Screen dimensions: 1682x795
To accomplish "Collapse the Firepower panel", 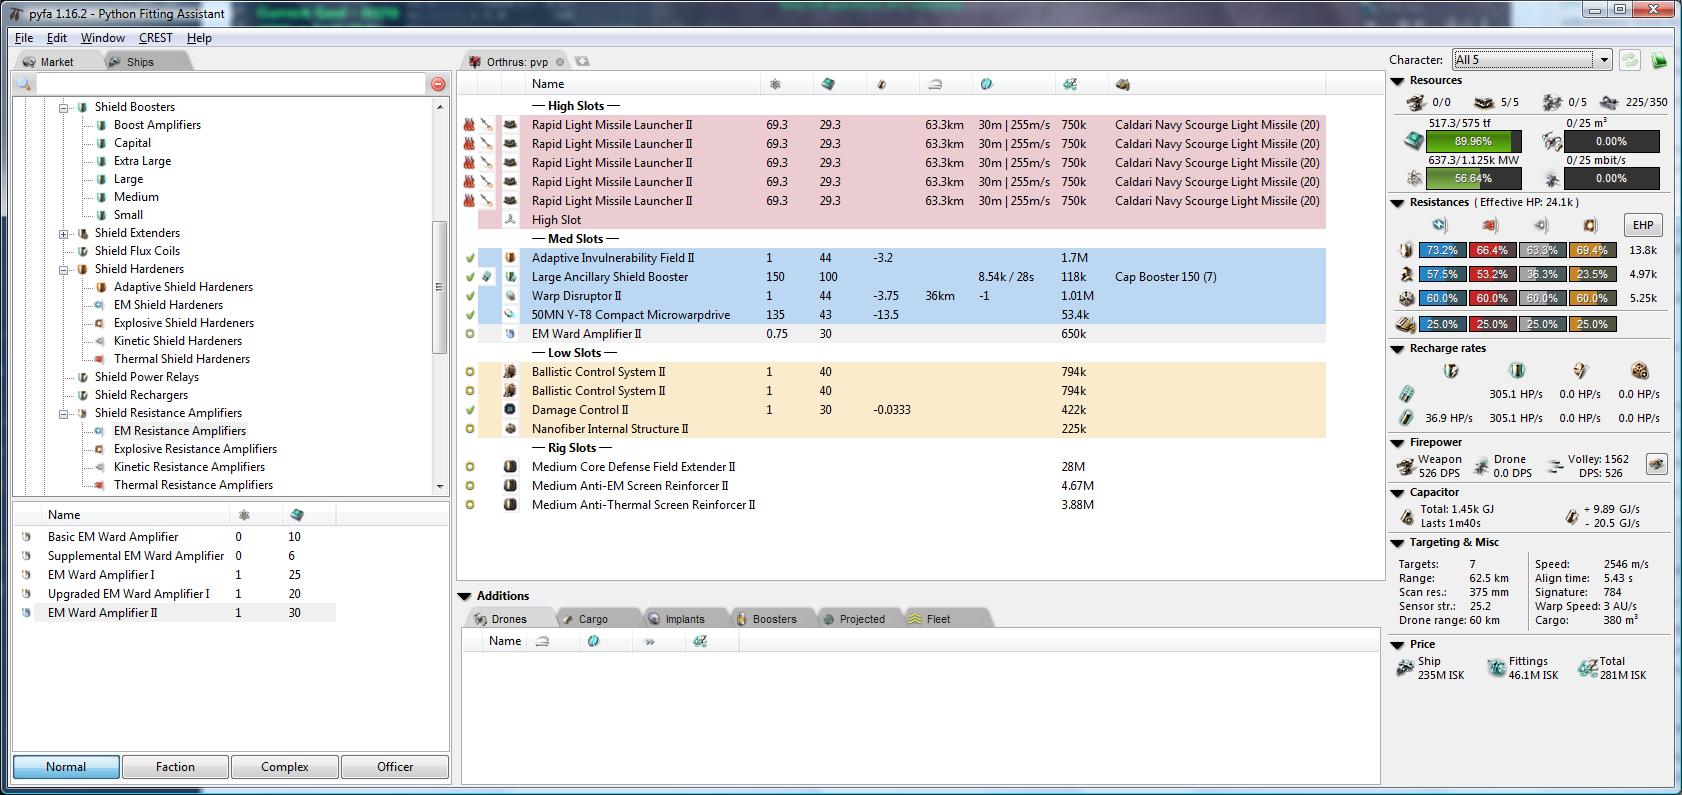I will (x=1398, y=443).
